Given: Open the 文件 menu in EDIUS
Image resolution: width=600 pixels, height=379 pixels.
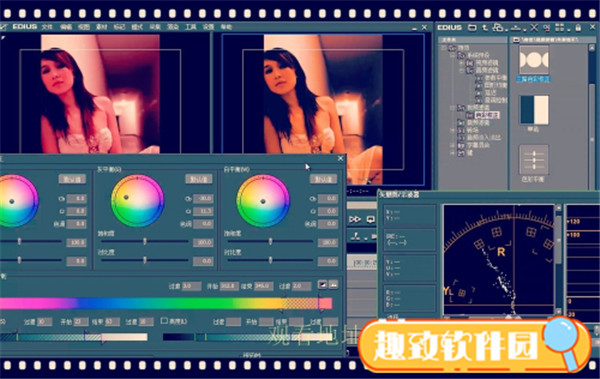Looking at the screenshot, I should [x=47, y=27].
